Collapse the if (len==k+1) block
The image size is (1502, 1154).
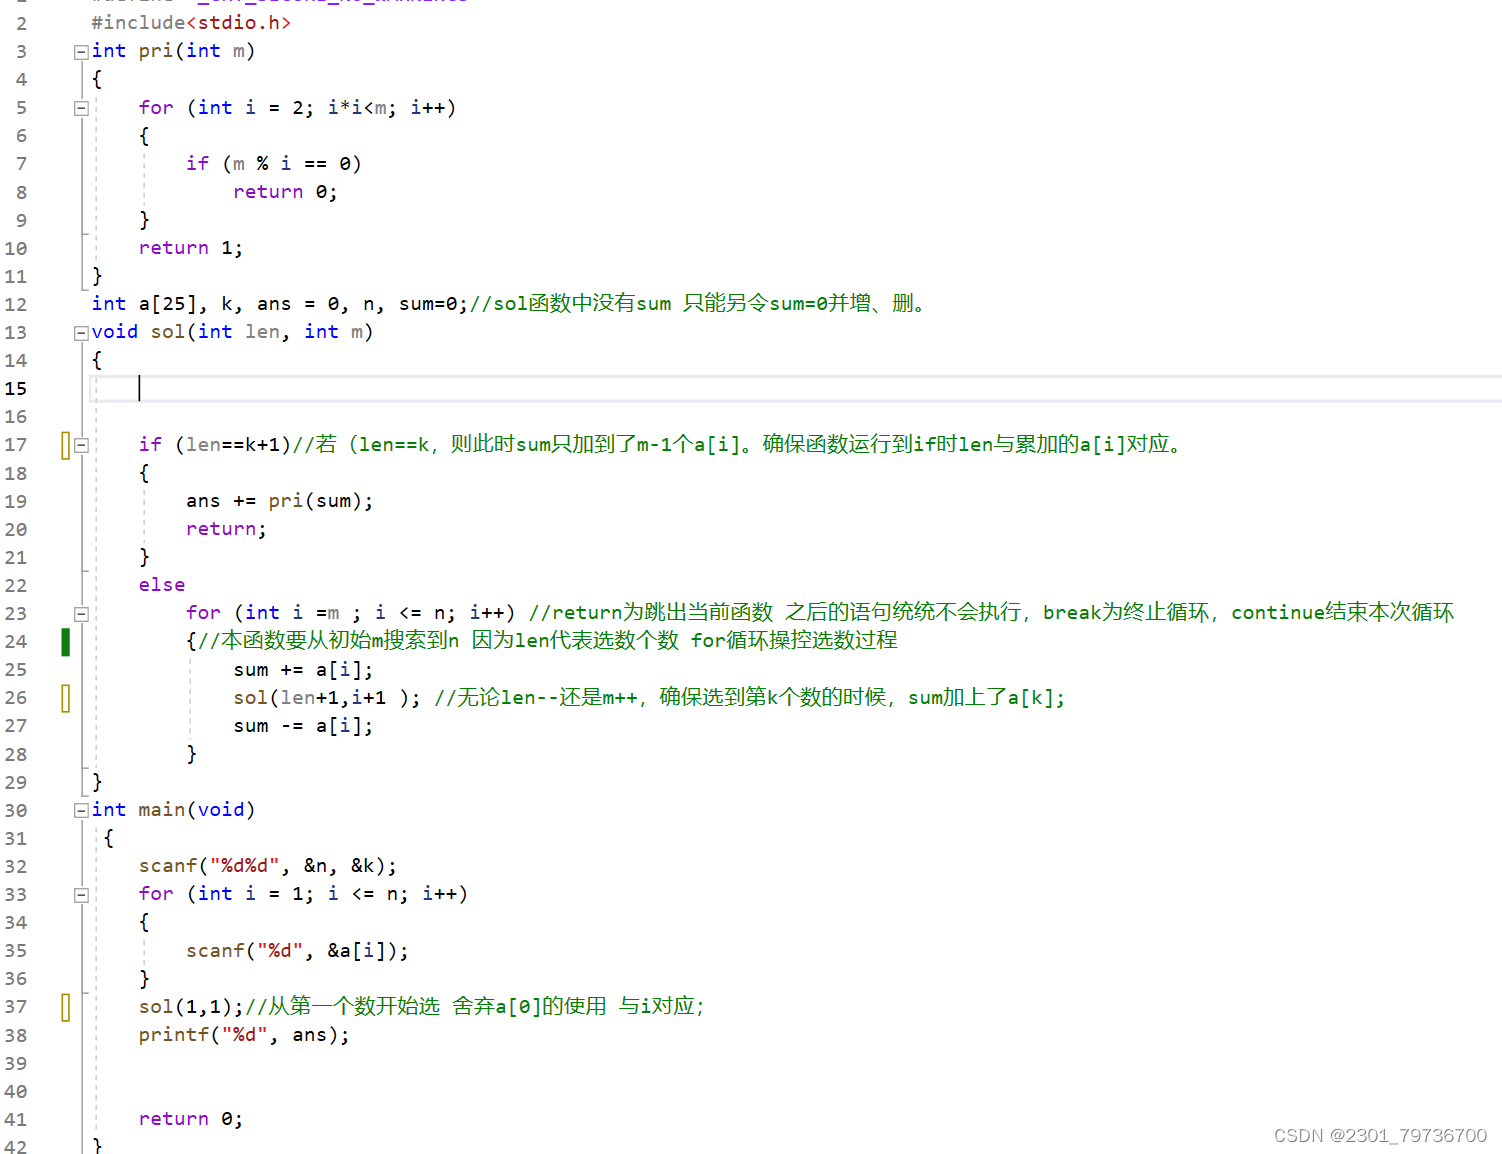(81, 445)
